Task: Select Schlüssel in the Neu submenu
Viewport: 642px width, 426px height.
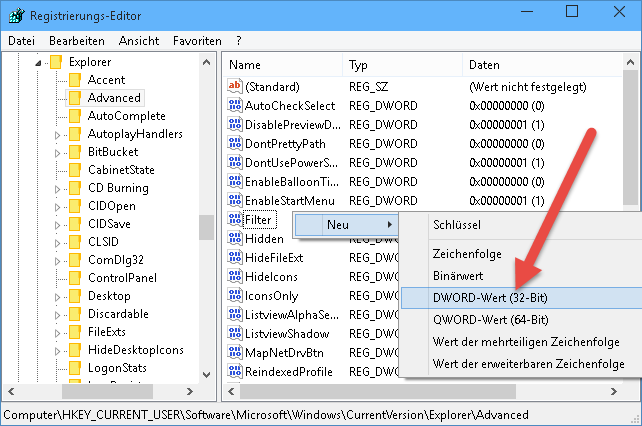Action: [x=456, y=225]
